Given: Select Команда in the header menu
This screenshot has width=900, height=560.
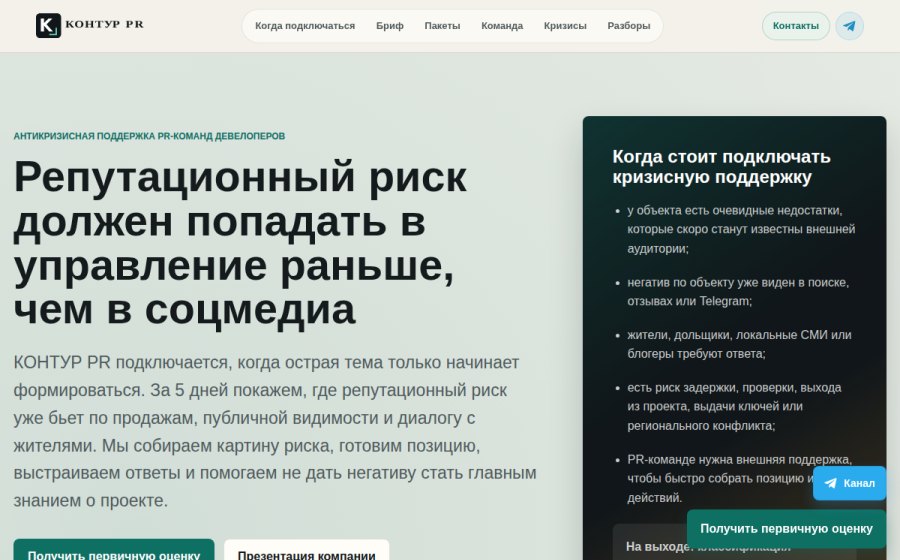Looking at the screenshot, I should 502,26.
